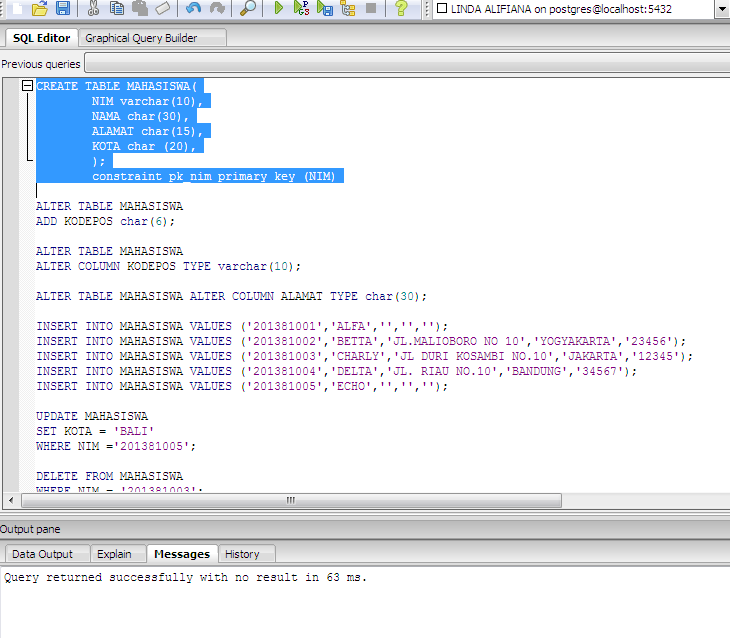Image resolution: width=730 pixels, height=638 pixels.
Task: Click the horizontal scrollbar's left arrow
Action: pyautogui.click(x=11, y=501)
